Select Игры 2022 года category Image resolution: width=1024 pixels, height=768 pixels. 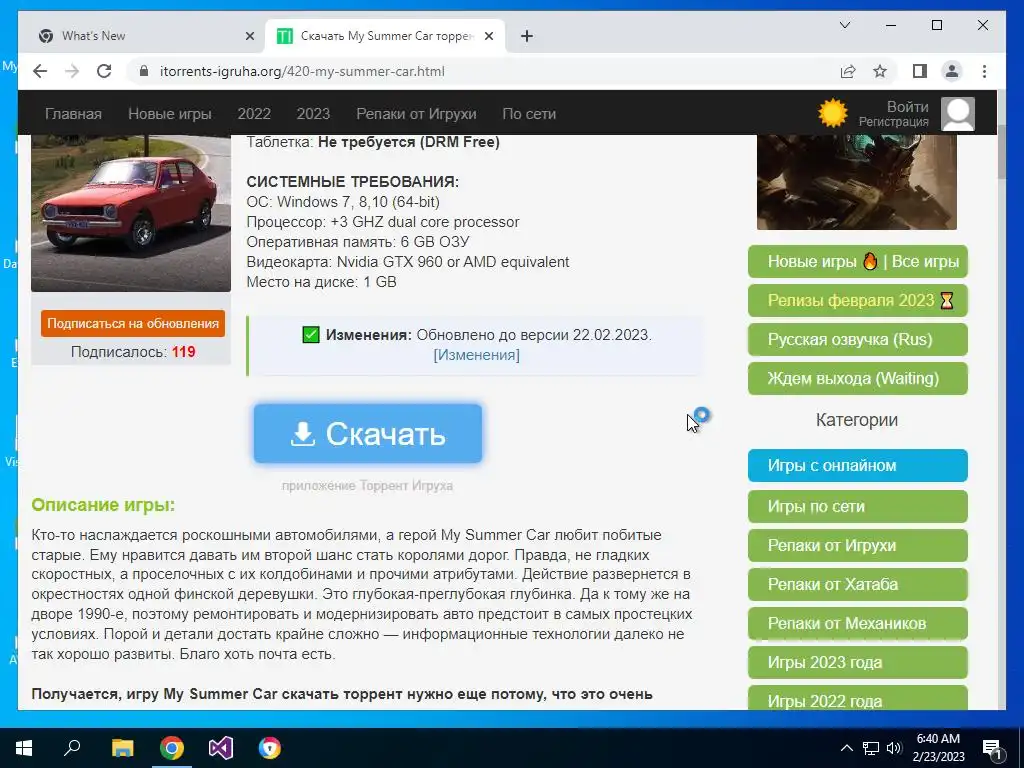pos(857,697)
